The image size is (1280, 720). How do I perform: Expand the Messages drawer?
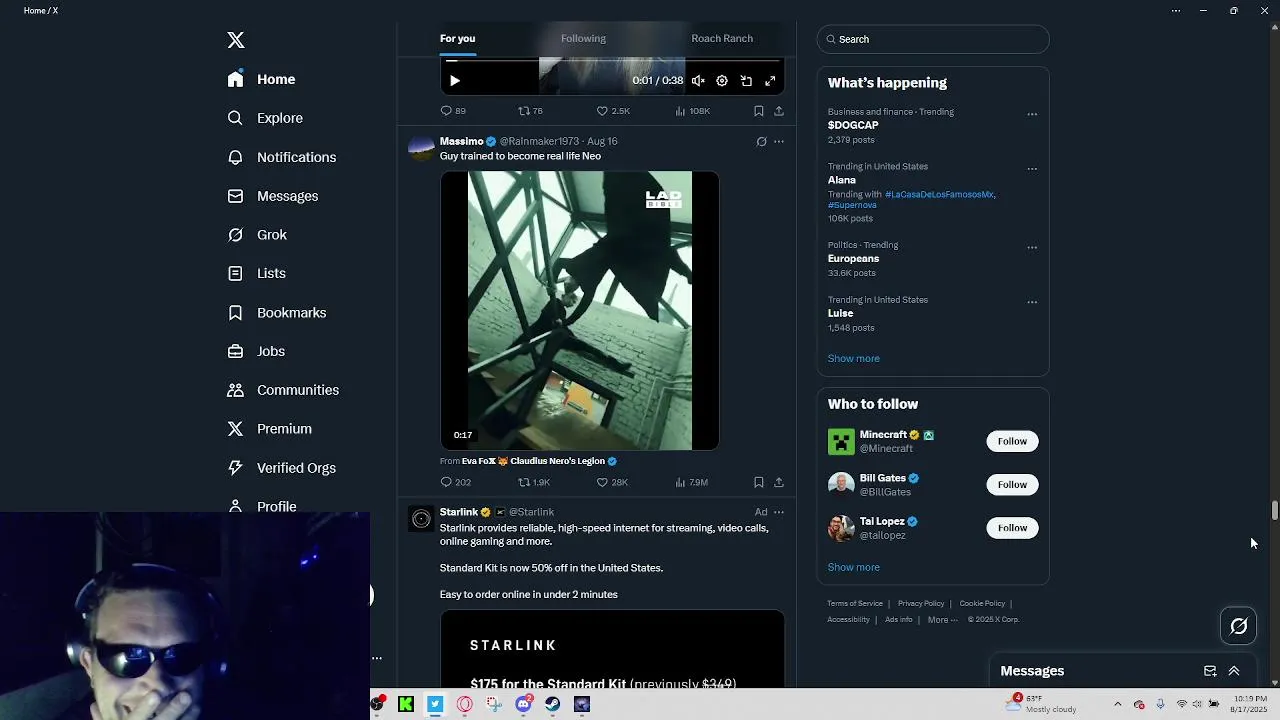pos(1234,671)
